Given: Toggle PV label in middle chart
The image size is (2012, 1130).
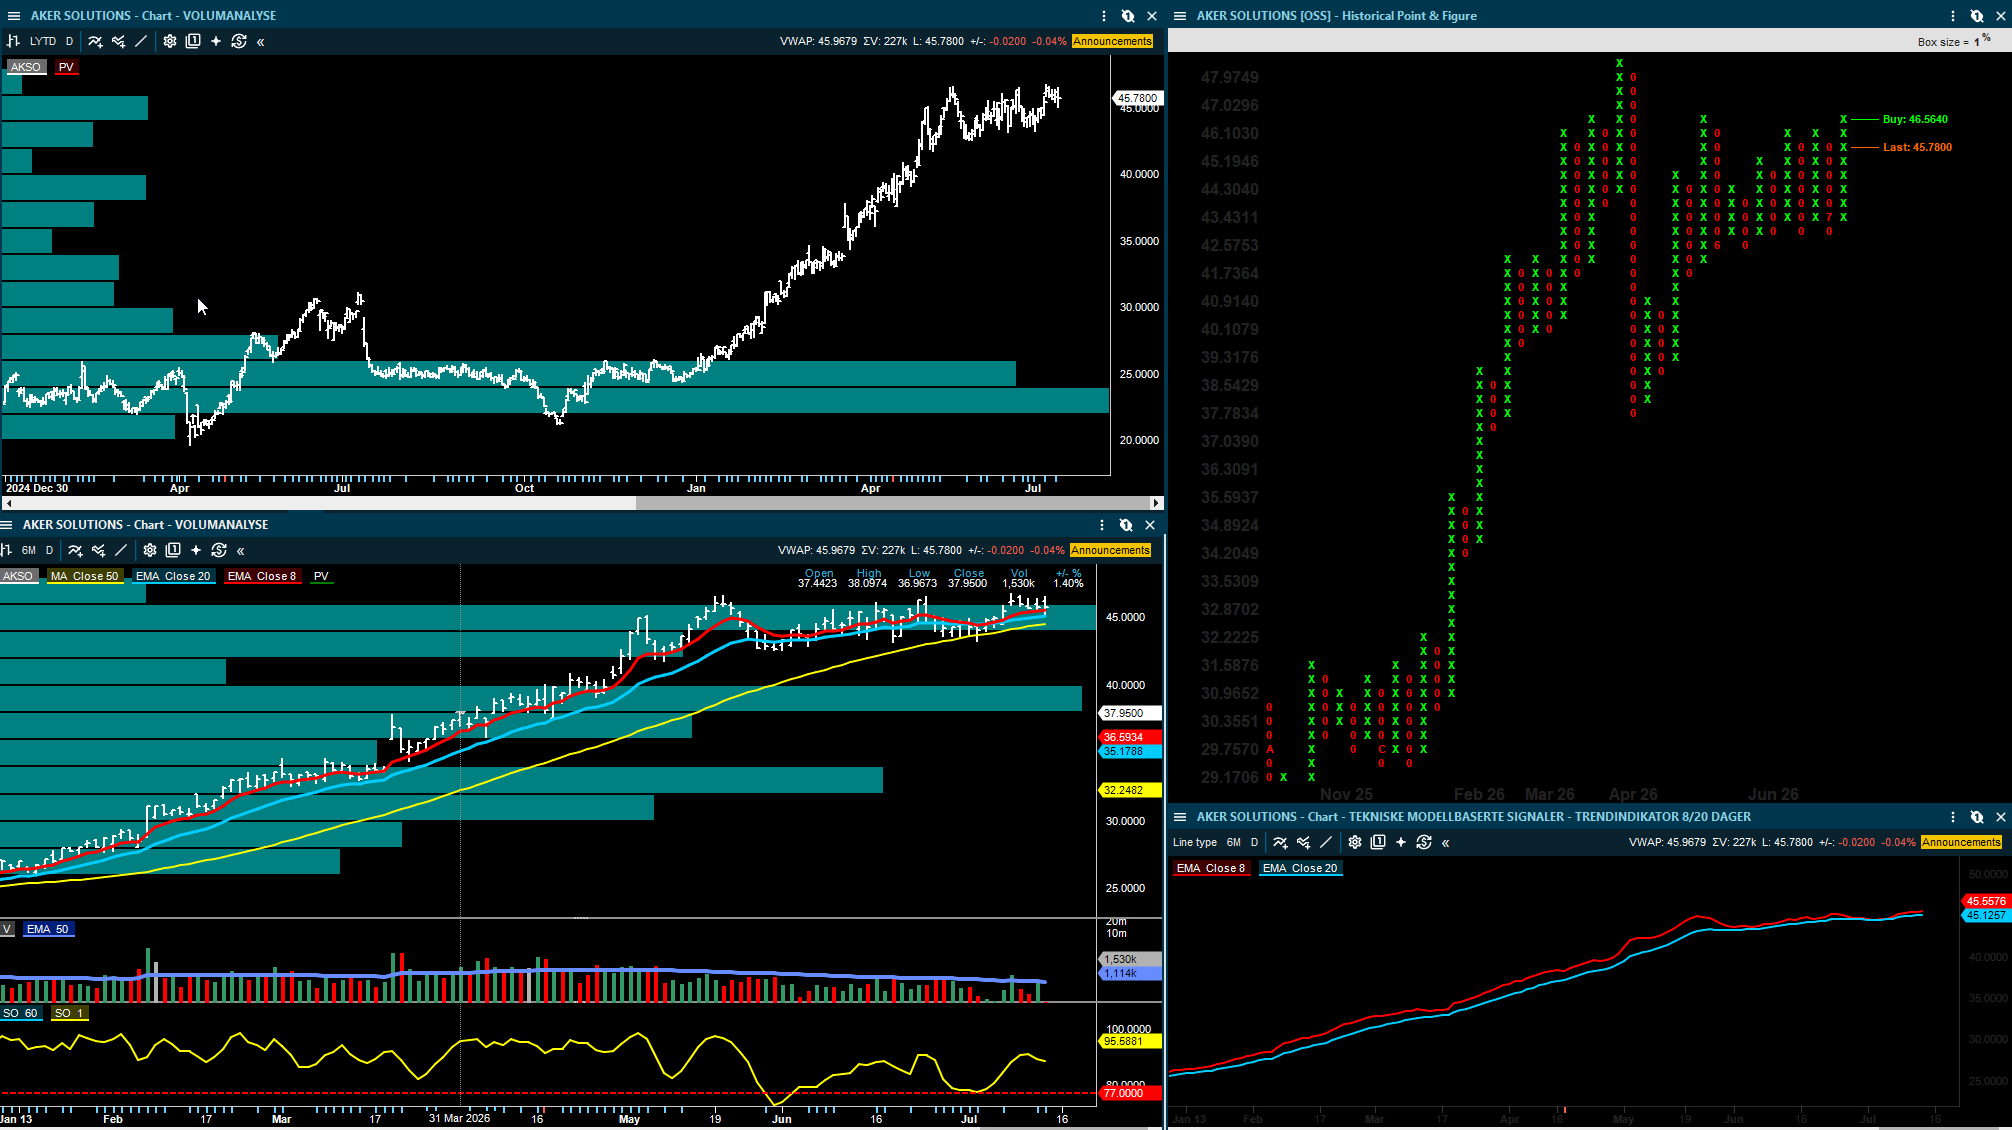Looking at the screenshot, I should click(321, 576).
